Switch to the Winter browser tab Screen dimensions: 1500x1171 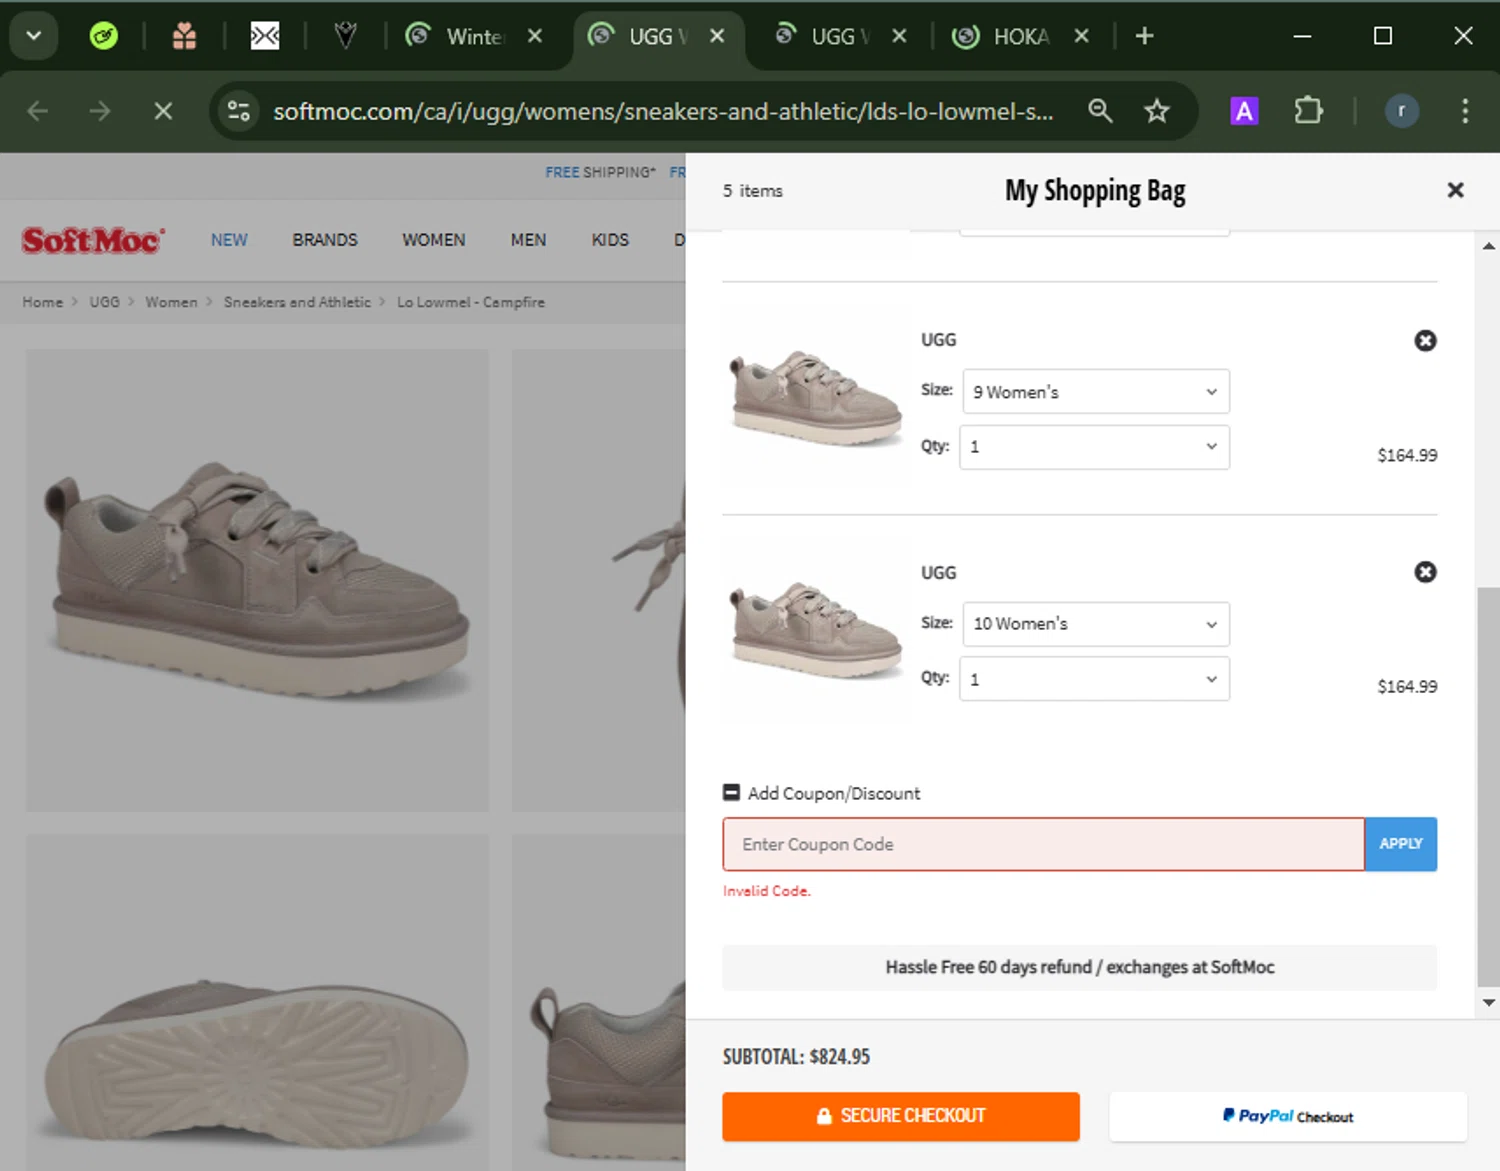460,36
